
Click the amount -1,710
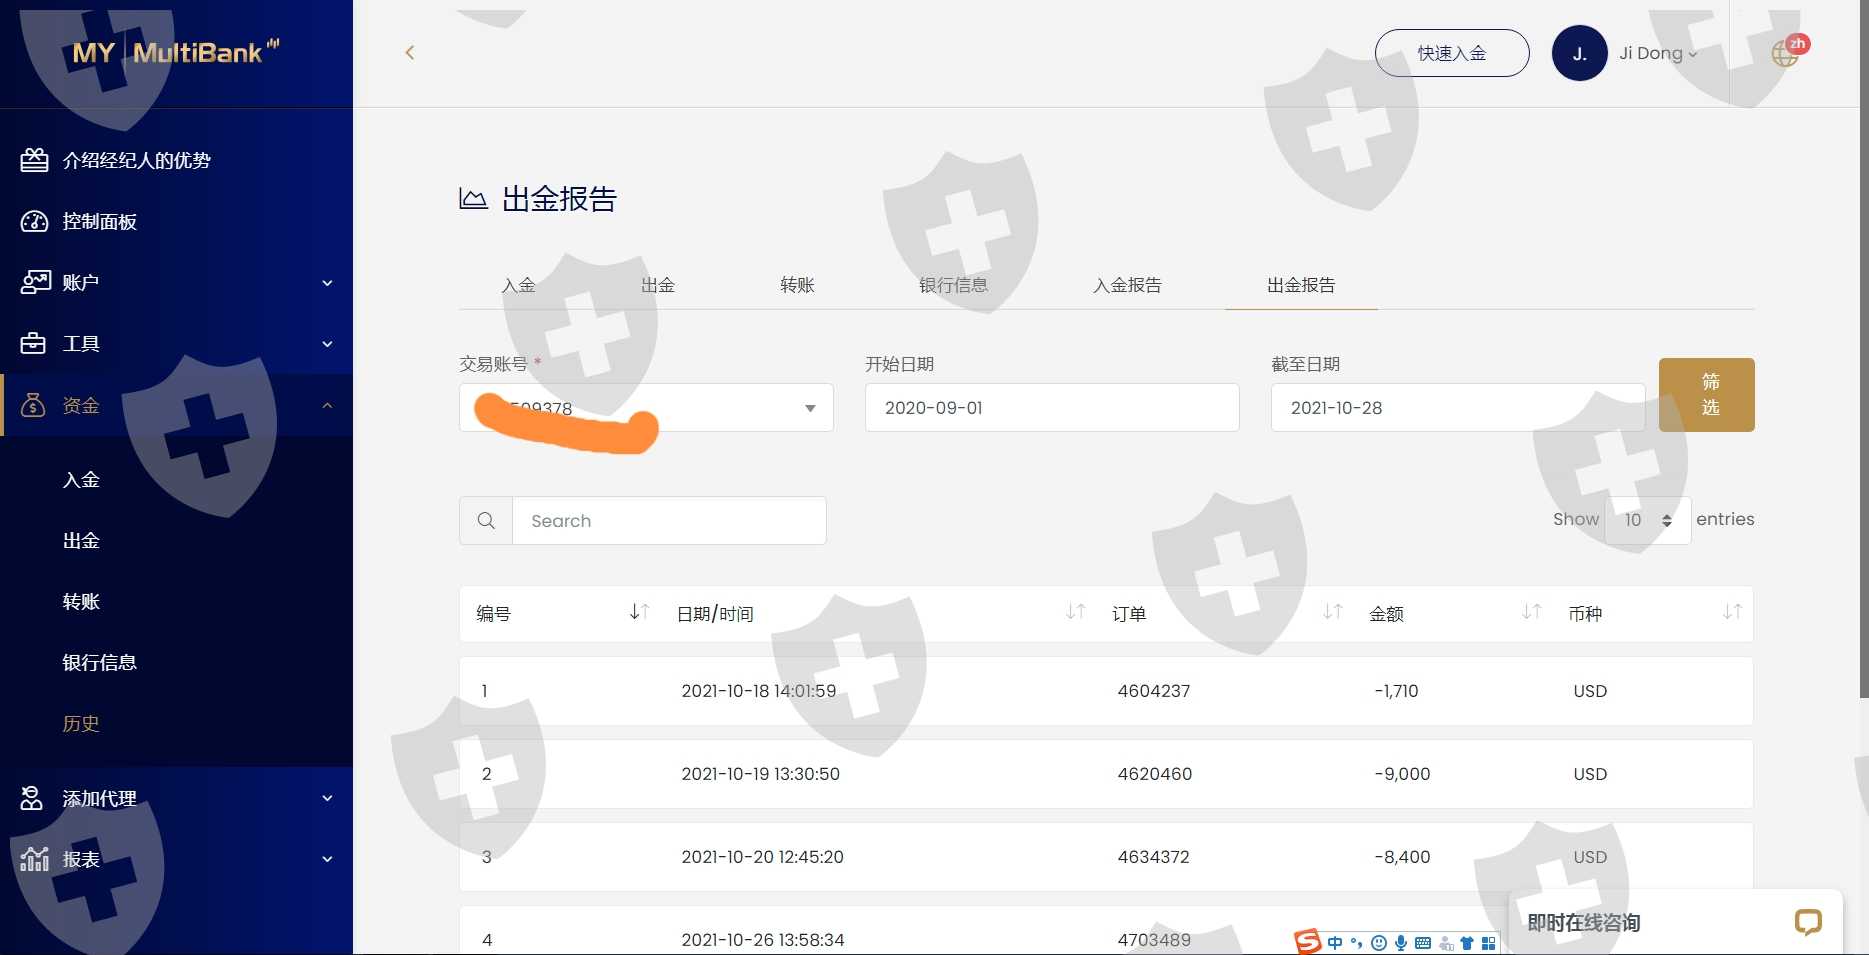click(1396, 691)
